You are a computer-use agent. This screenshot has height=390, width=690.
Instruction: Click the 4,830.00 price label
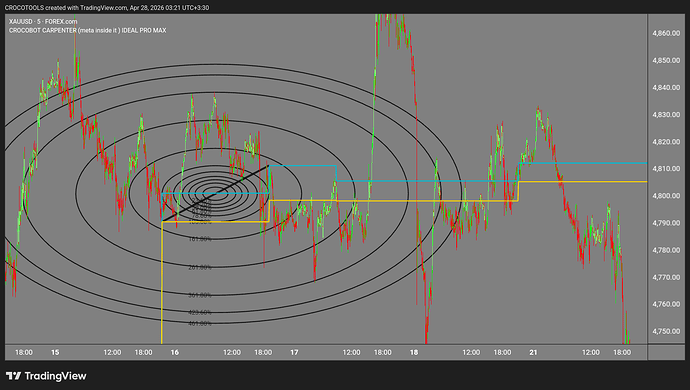pos(666,115)
